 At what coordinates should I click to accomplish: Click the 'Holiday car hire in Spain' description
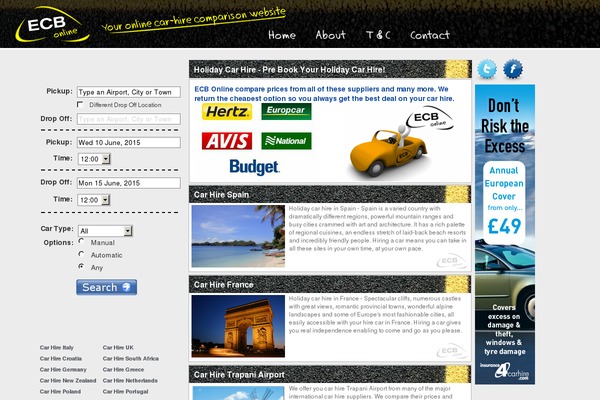(x=377, y=229)
